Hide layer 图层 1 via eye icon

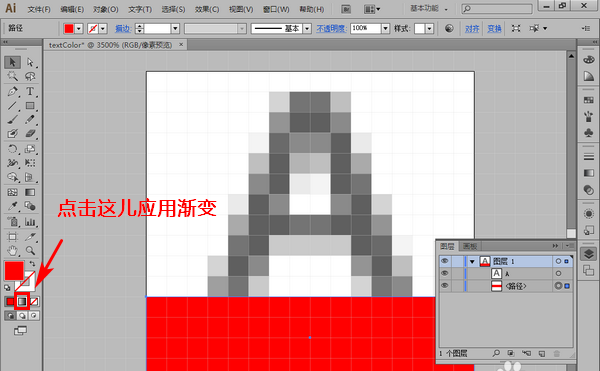pyautogui.click(x=444, y=261)
